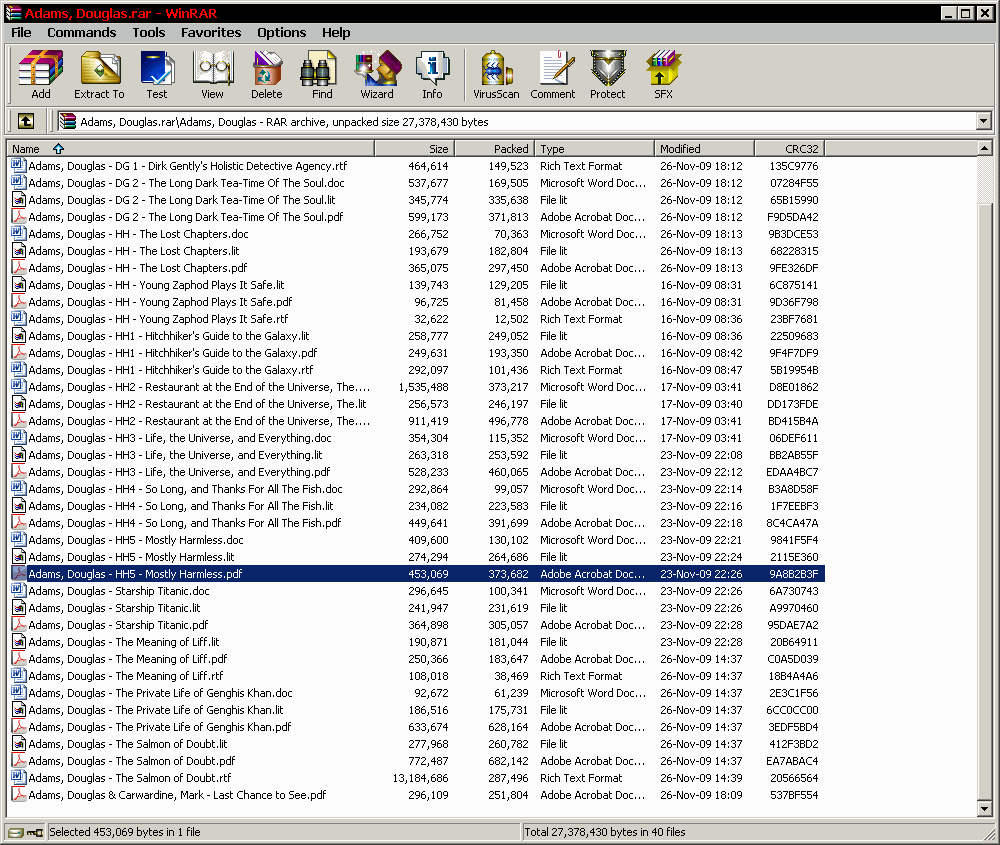Open the Find binoculars tool
1000x845 pixels.
coord(321,75)
